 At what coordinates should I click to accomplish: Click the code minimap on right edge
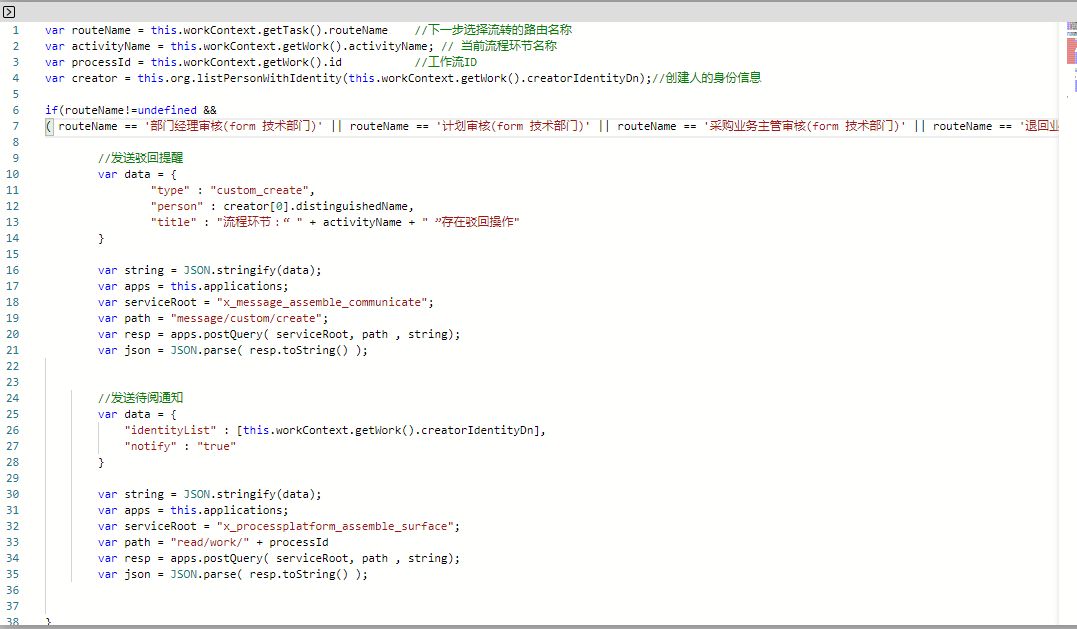tap(1071, 58)
